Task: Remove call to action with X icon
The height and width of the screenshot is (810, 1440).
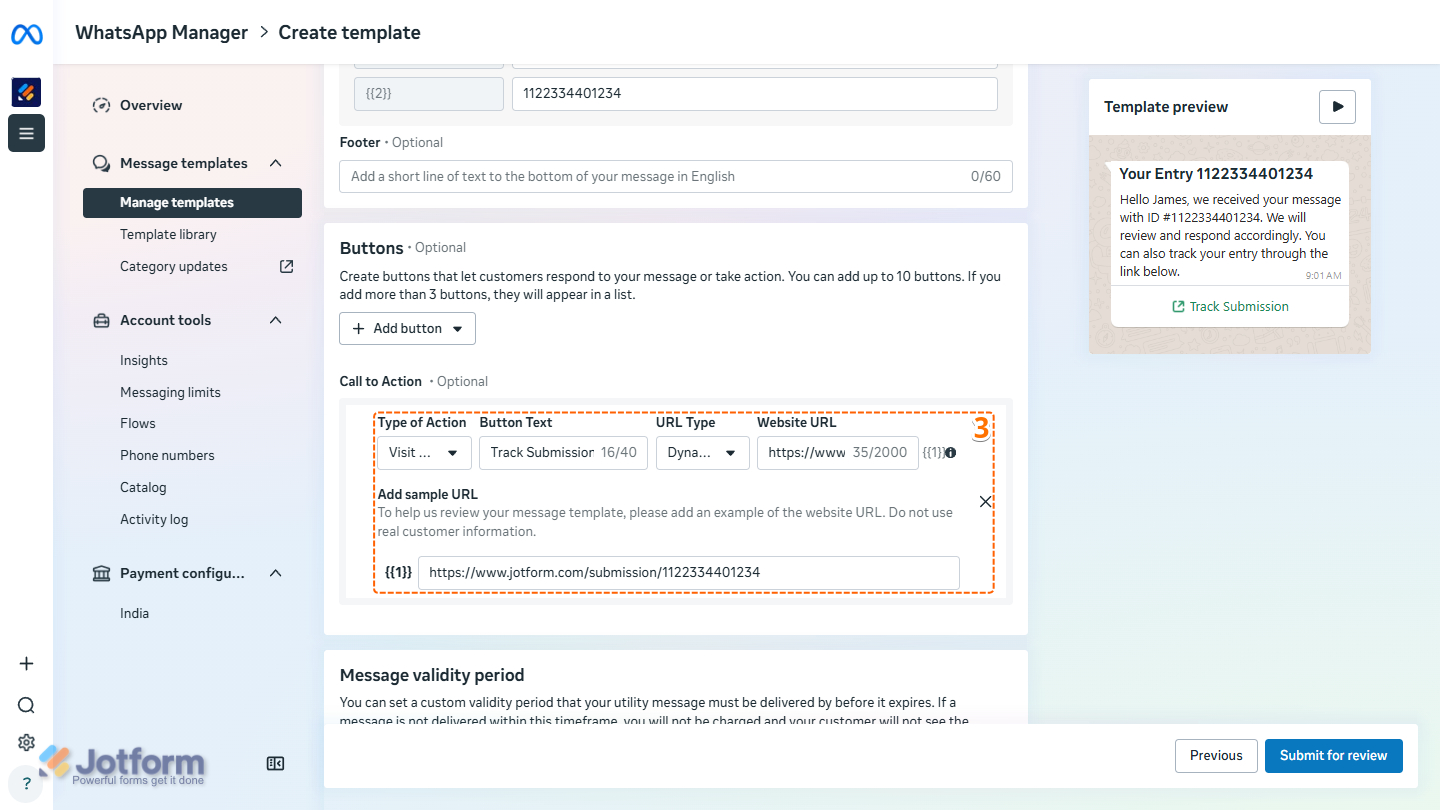Action: [x=985, y=502]
